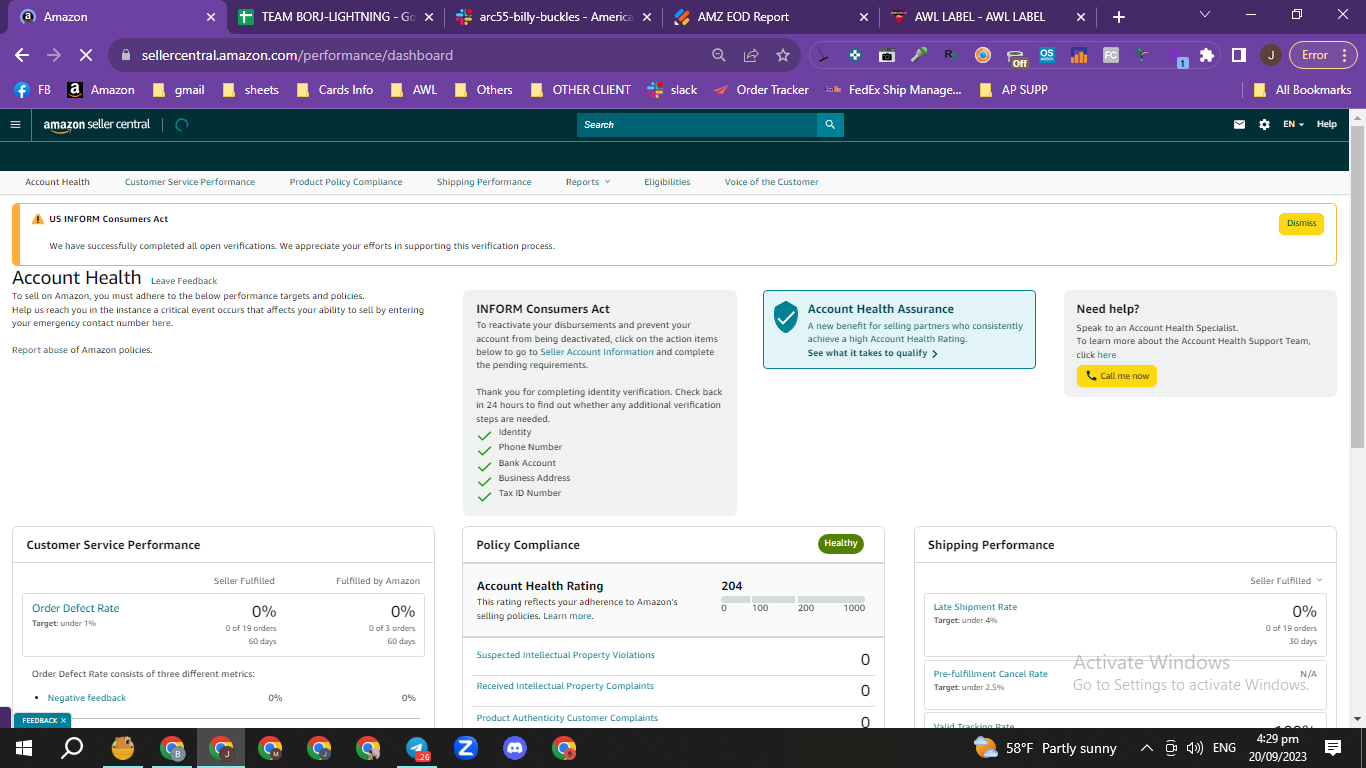
Task: Open Voice of the Customer menu item
Action: (771, 182)
